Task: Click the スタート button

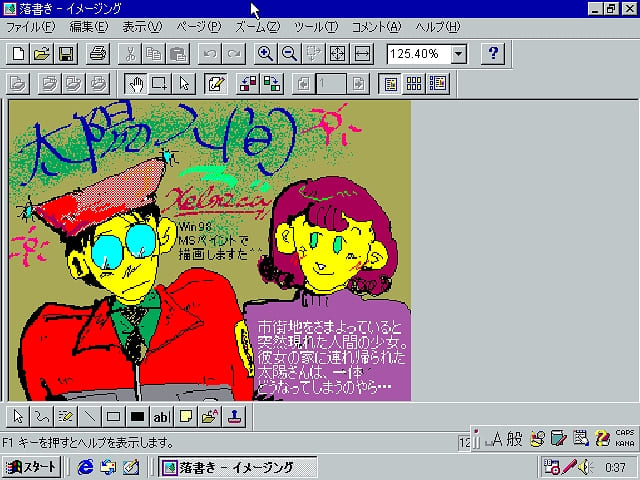Action: coord(33,467)
